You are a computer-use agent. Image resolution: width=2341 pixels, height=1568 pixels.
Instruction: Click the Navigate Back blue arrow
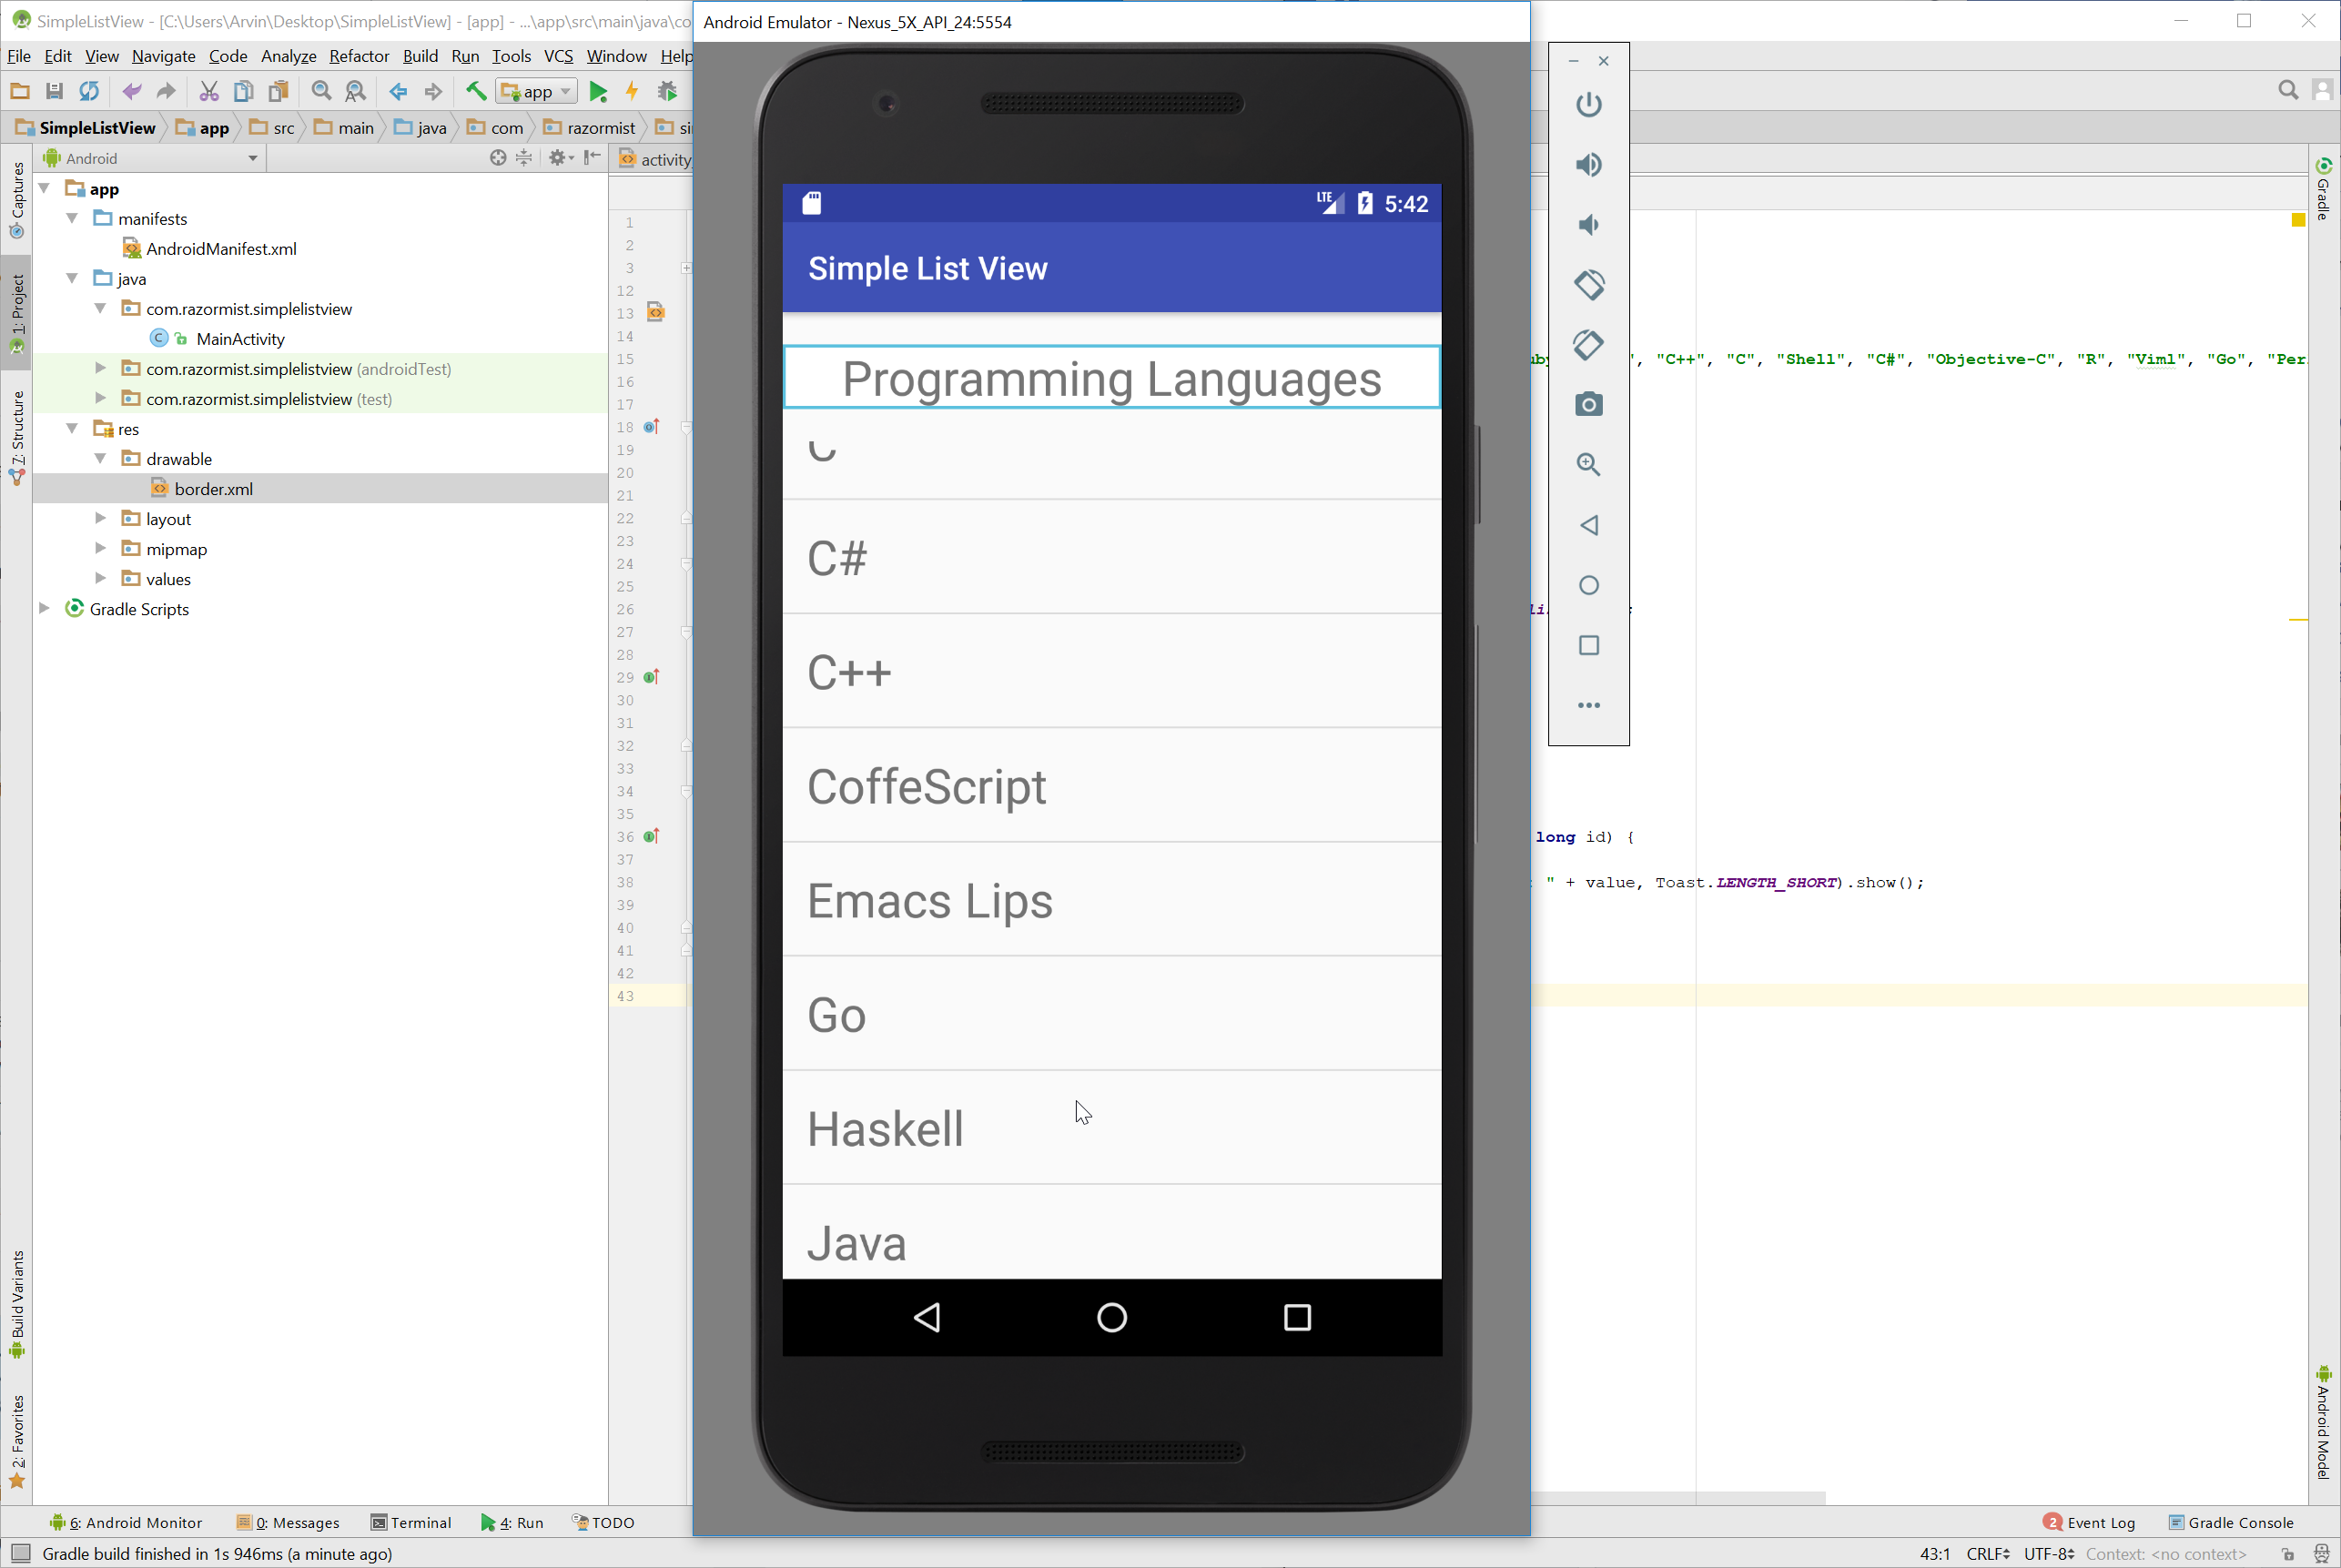point(398,92)
